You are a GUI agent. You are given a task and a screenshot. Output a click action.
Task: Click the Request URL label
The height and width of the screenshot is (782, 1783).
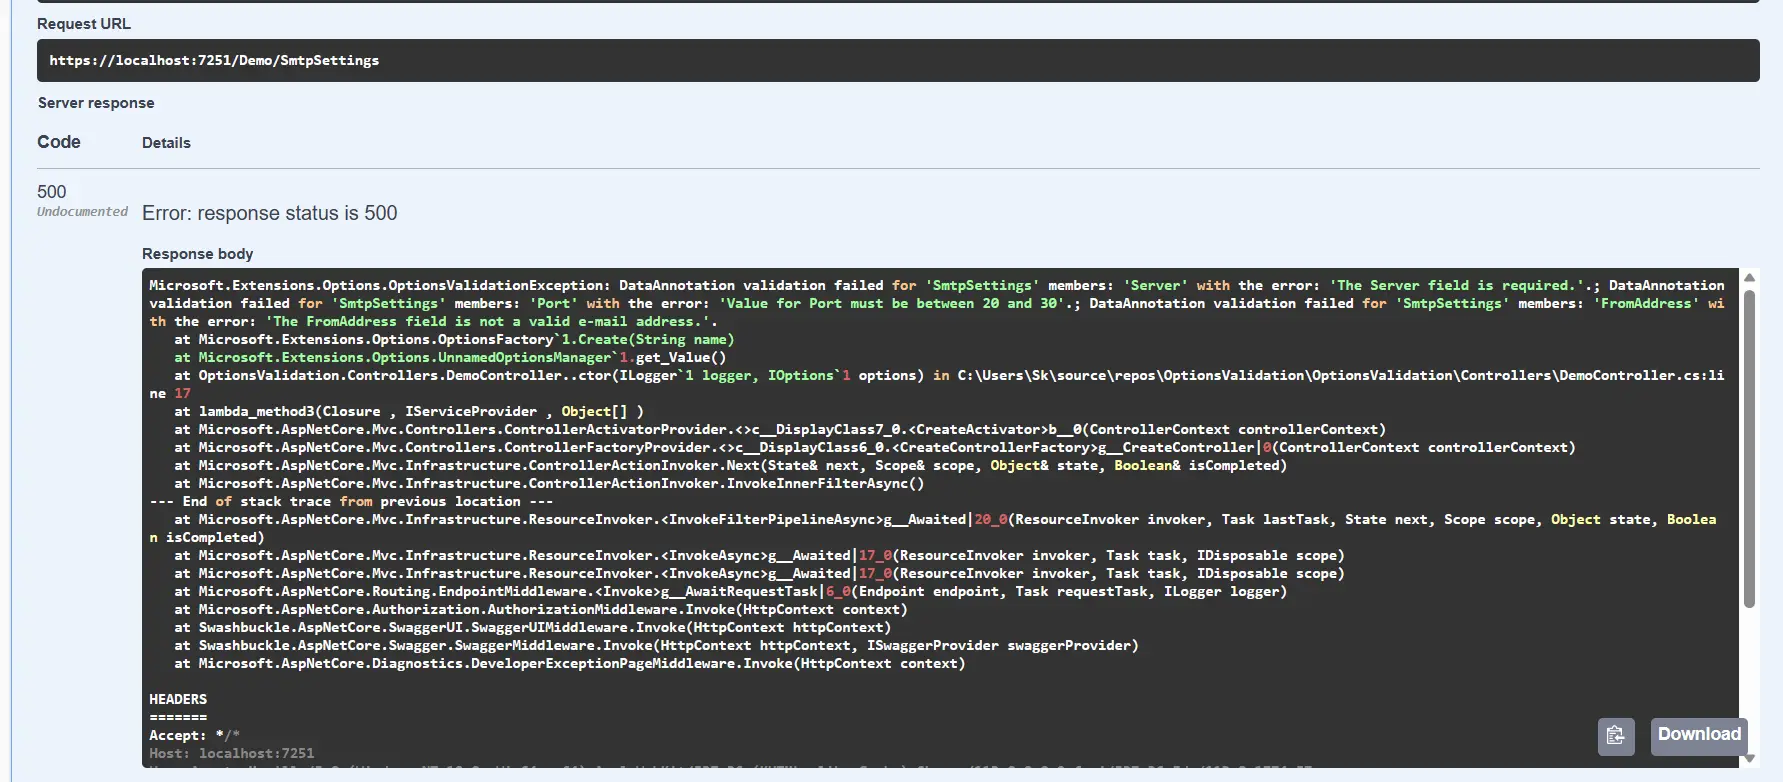[x=84, y=24]
